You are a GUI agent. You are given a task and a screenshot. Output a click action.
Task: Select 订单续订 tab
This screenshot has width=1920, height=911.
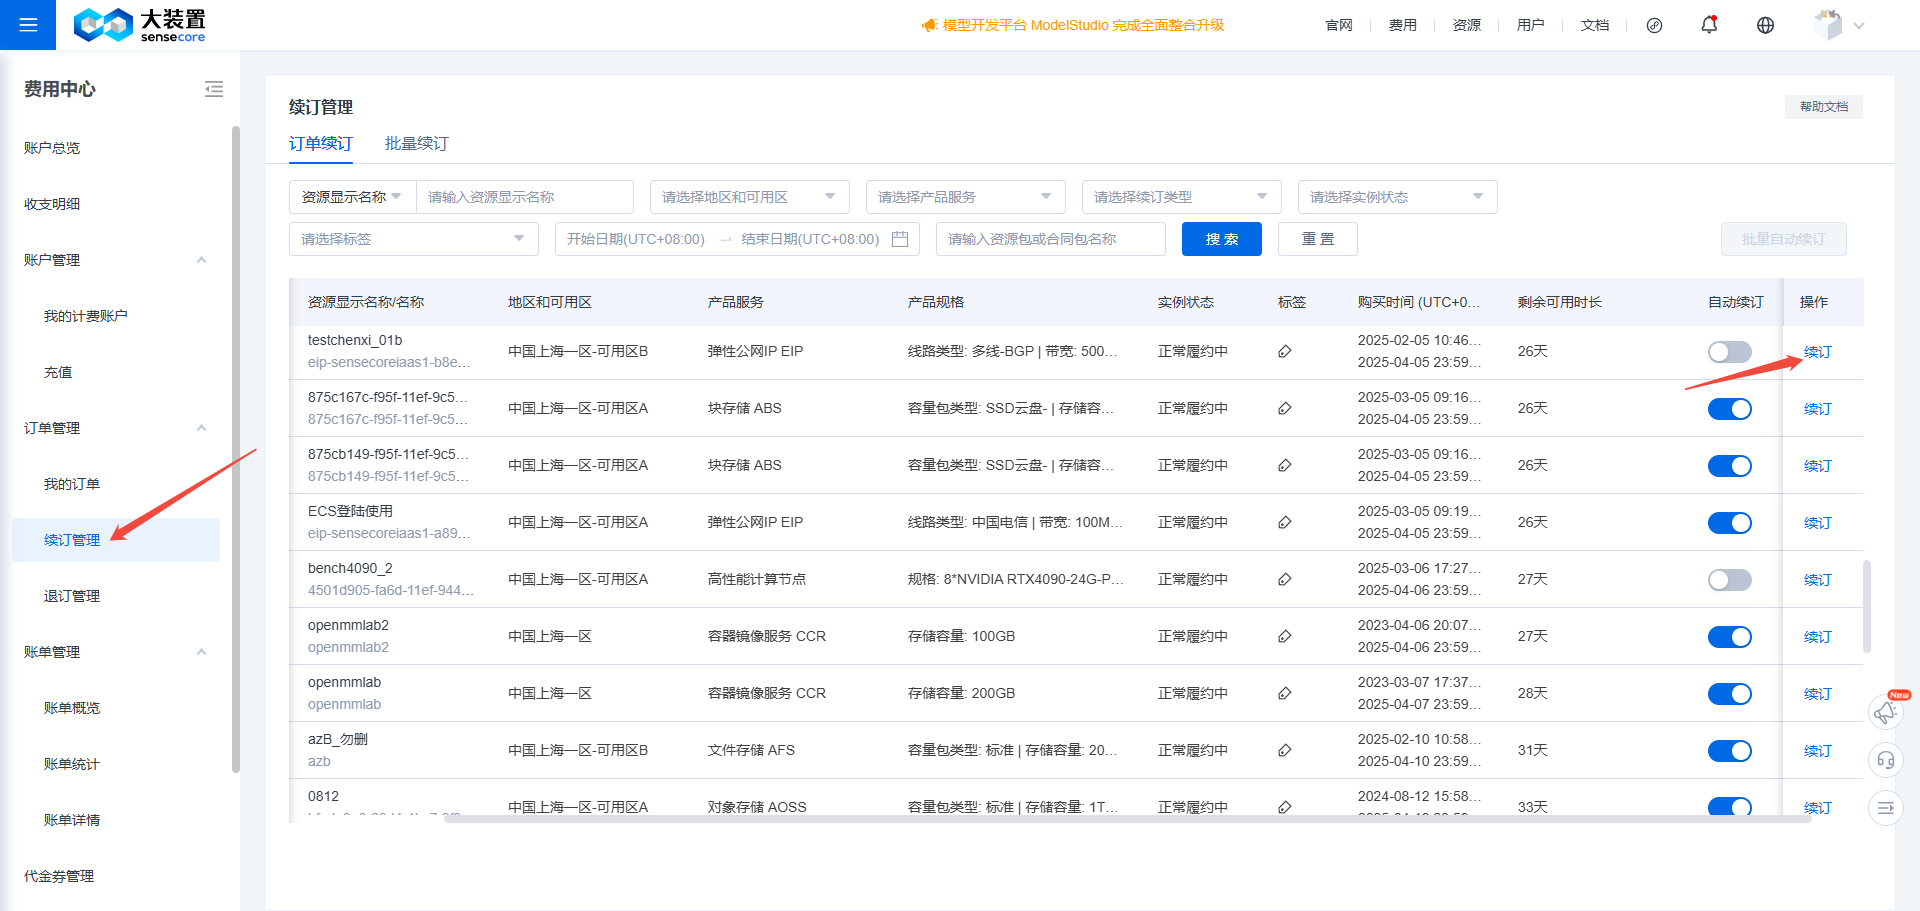[321, 144]
